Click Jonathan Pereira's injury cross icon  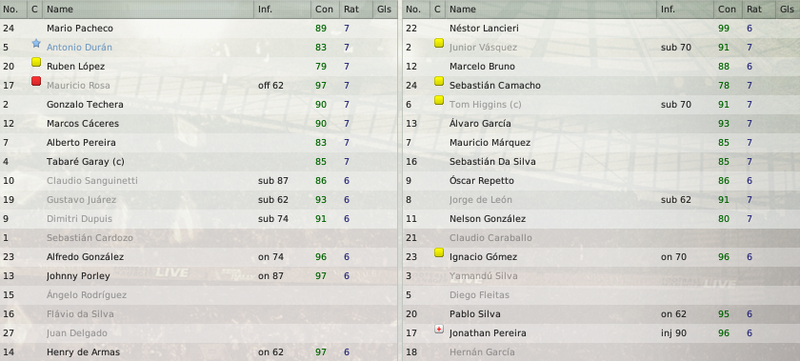pyautogui.click(x=439, y=329)
